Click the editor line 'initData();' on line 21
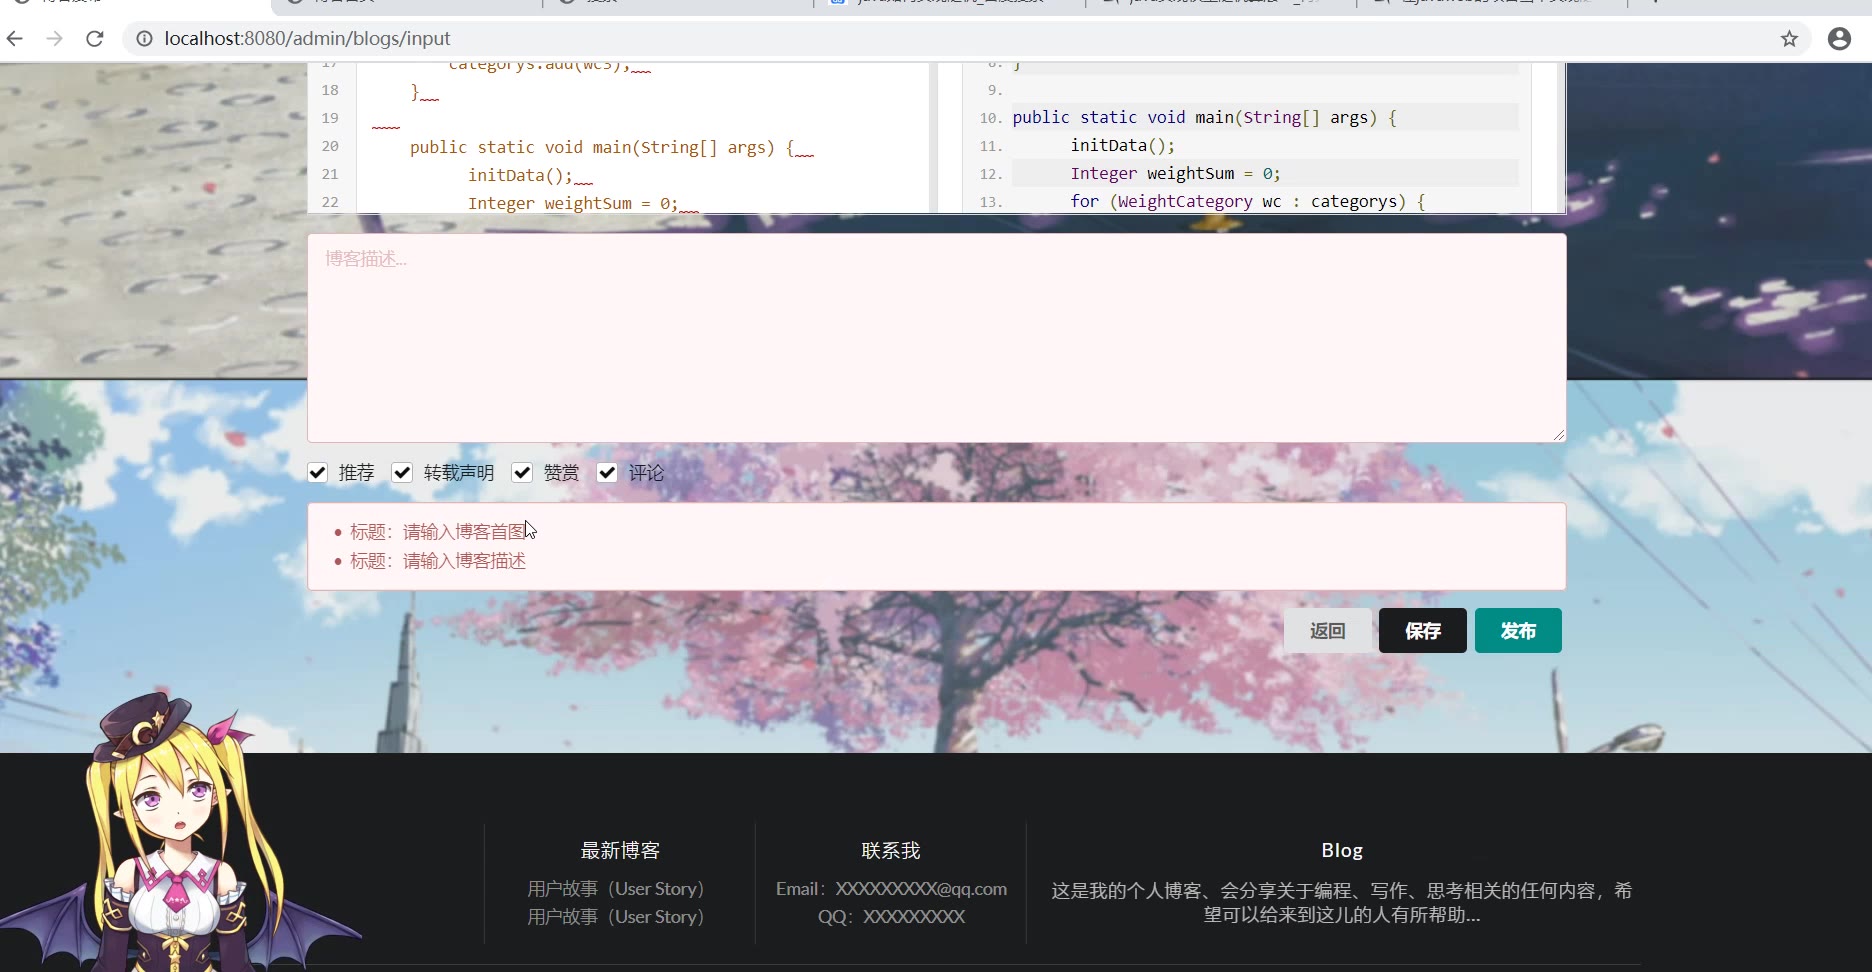This screenshot has width=1872, height=972. [520, 175]
